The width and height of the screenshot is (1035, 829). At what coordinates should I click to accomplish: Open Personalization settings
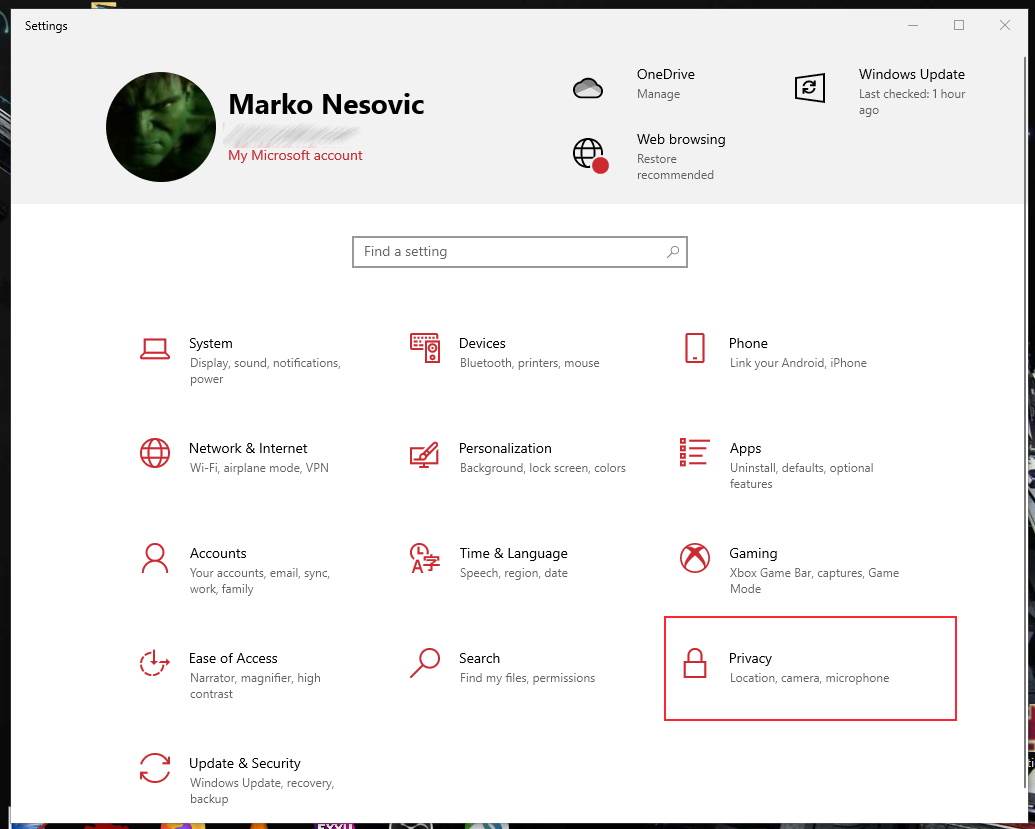click(x=505, y=448)
